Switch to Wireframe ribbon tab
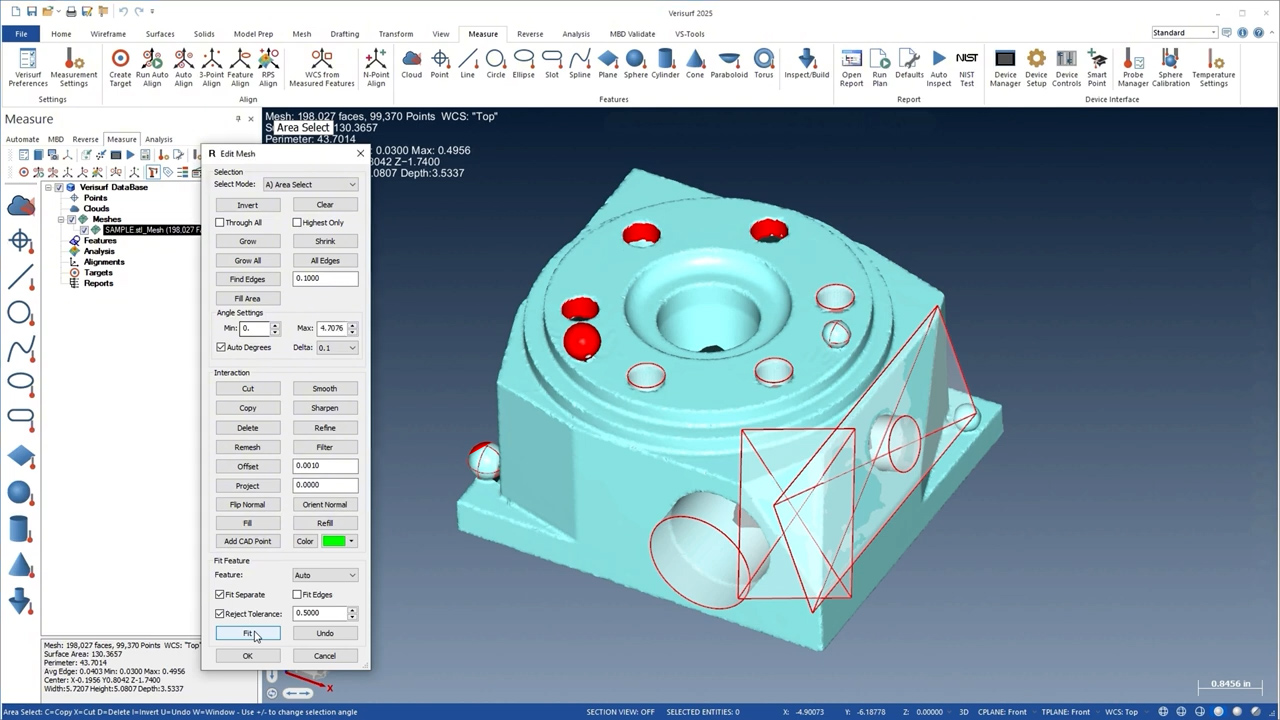Viewport: 1280px width, 720px height. click(108, 34)
